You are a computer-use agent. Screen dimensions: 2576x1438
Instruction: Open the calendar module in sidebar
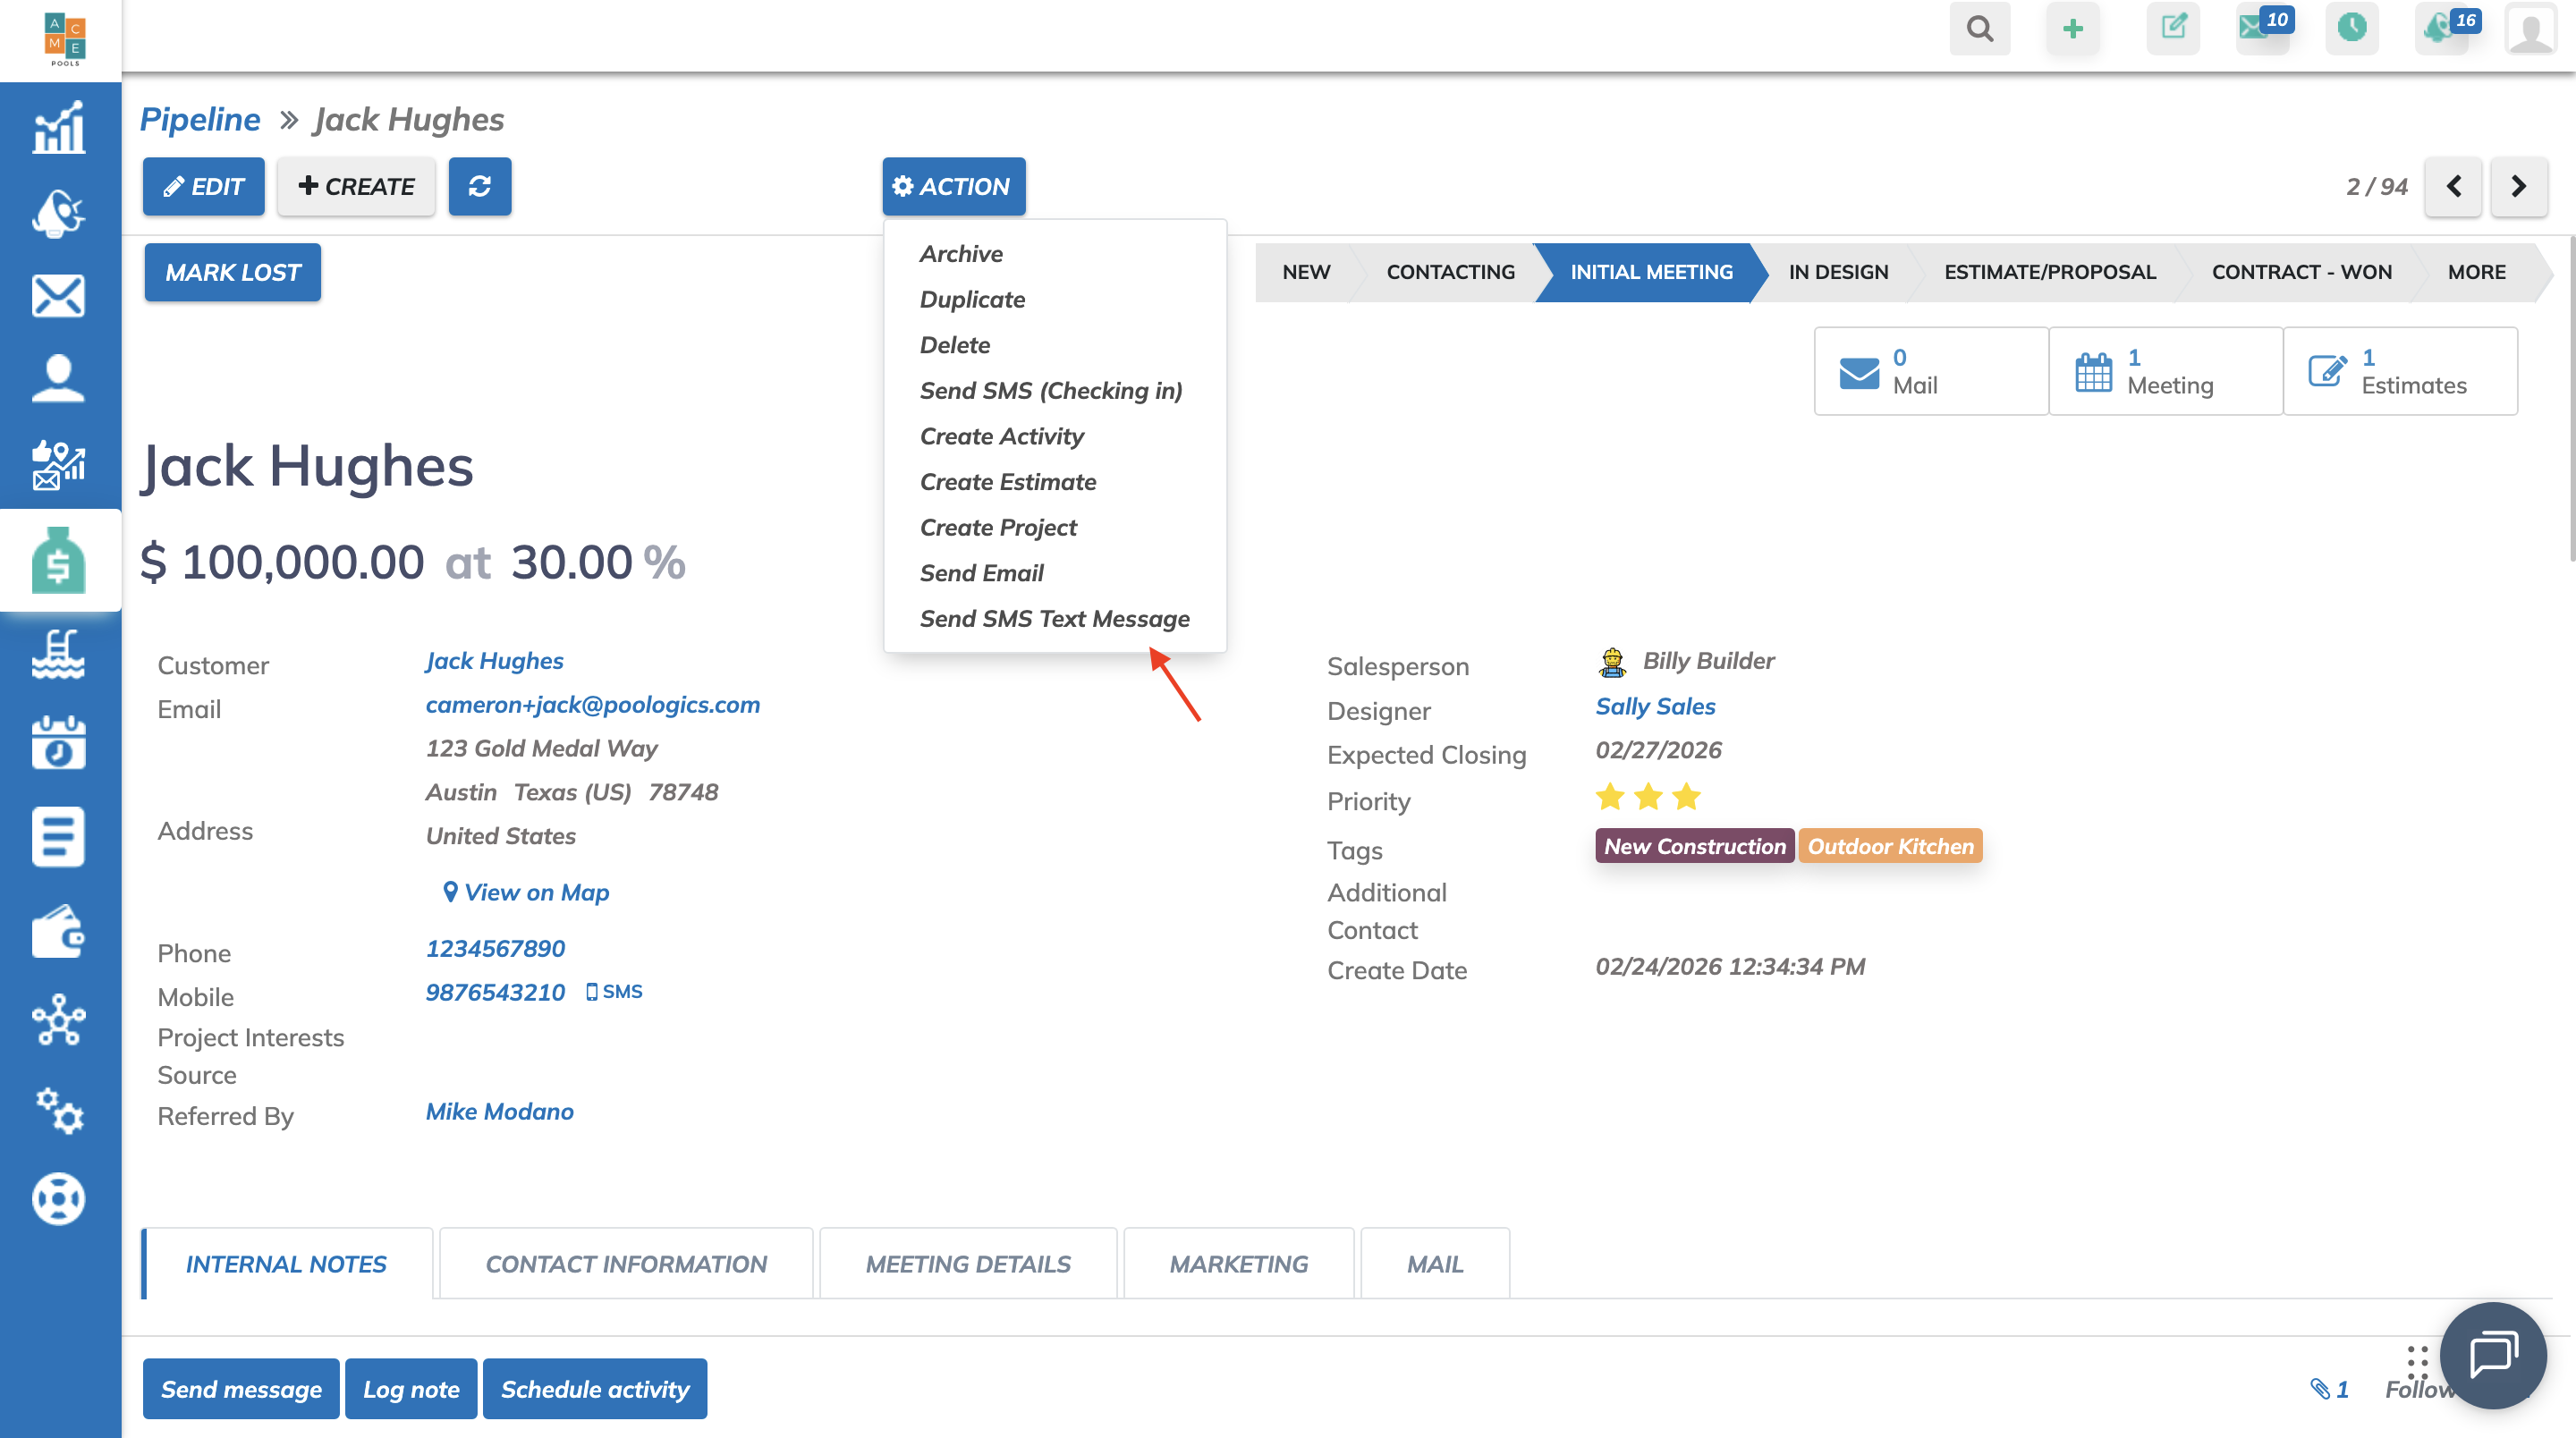coord(58,742)
